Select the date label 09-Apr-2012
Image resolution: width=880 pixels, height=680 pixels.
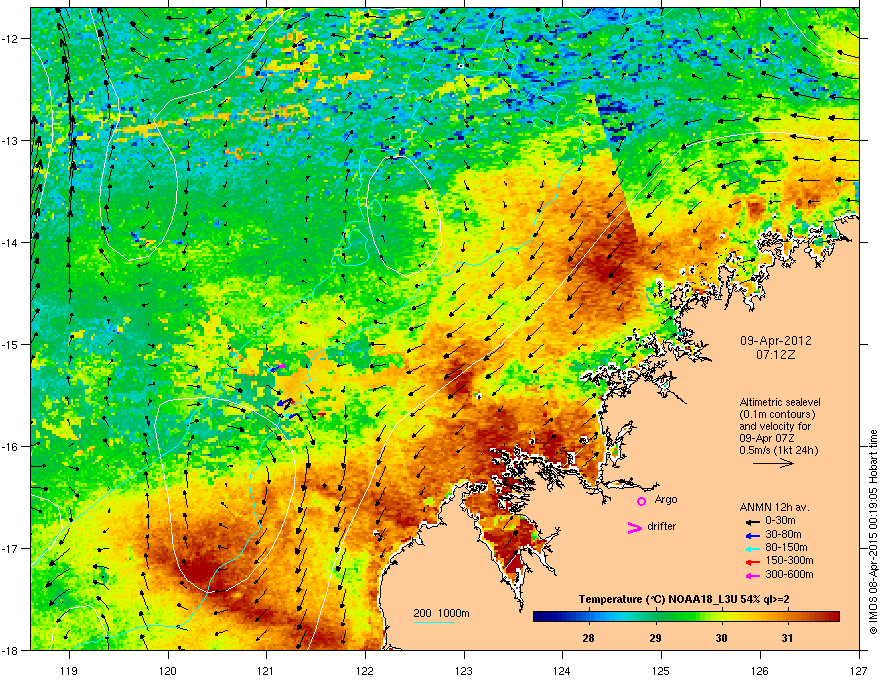click(x=776, y=341)
